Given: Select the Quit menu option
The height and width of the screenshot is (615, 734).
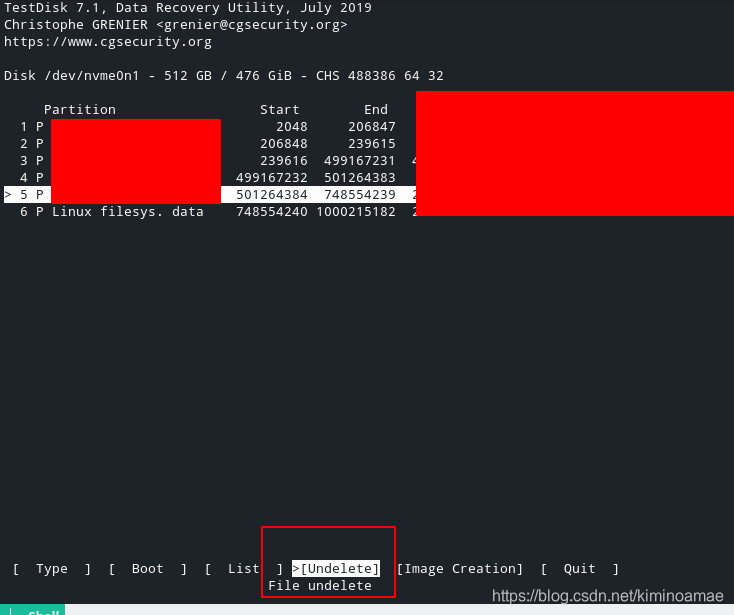Looking at the screenshot, I should [580, 569].
